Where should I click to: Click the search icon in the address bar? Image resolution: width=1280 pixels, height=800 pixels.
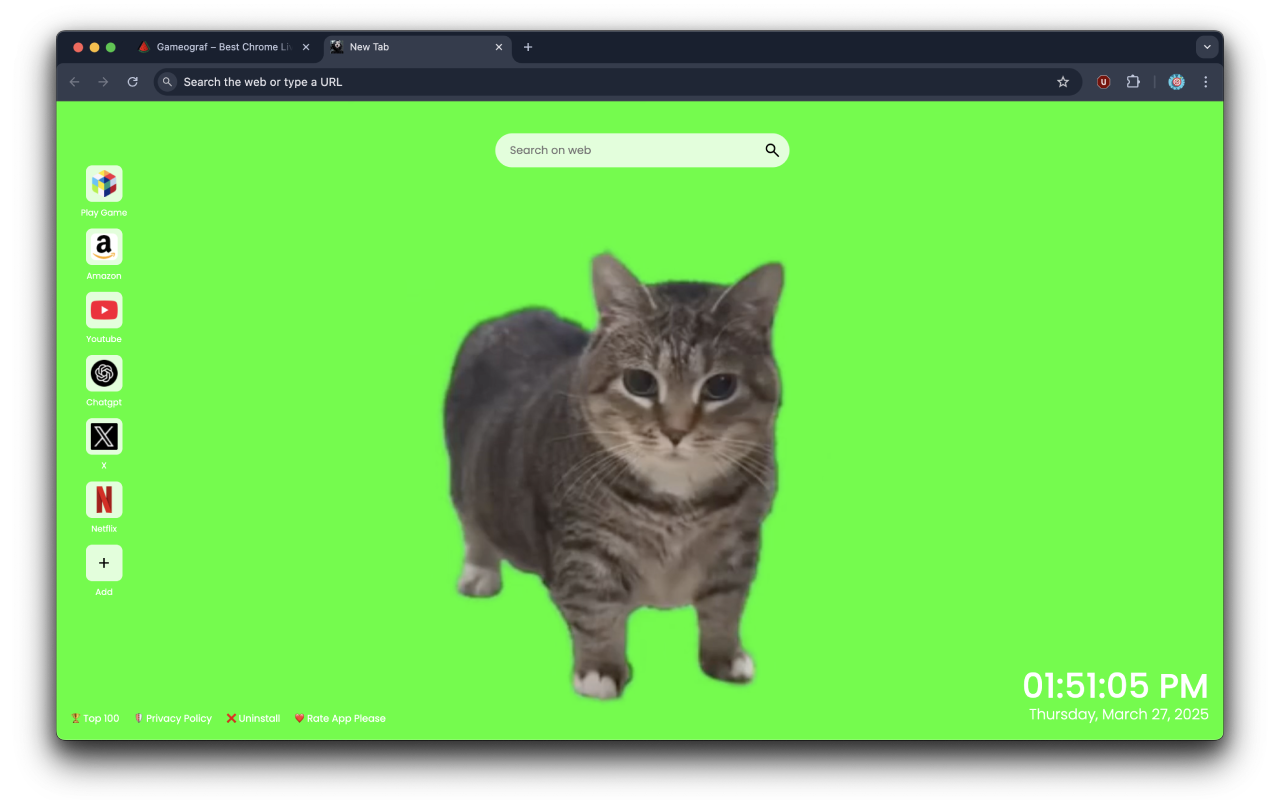point(168,82)
